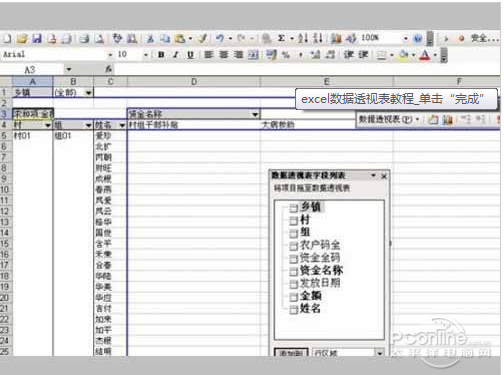The height and width of the screenshot is (375, 504).
Task: Select 姓名 field in field list
Action: coord(310,308)
